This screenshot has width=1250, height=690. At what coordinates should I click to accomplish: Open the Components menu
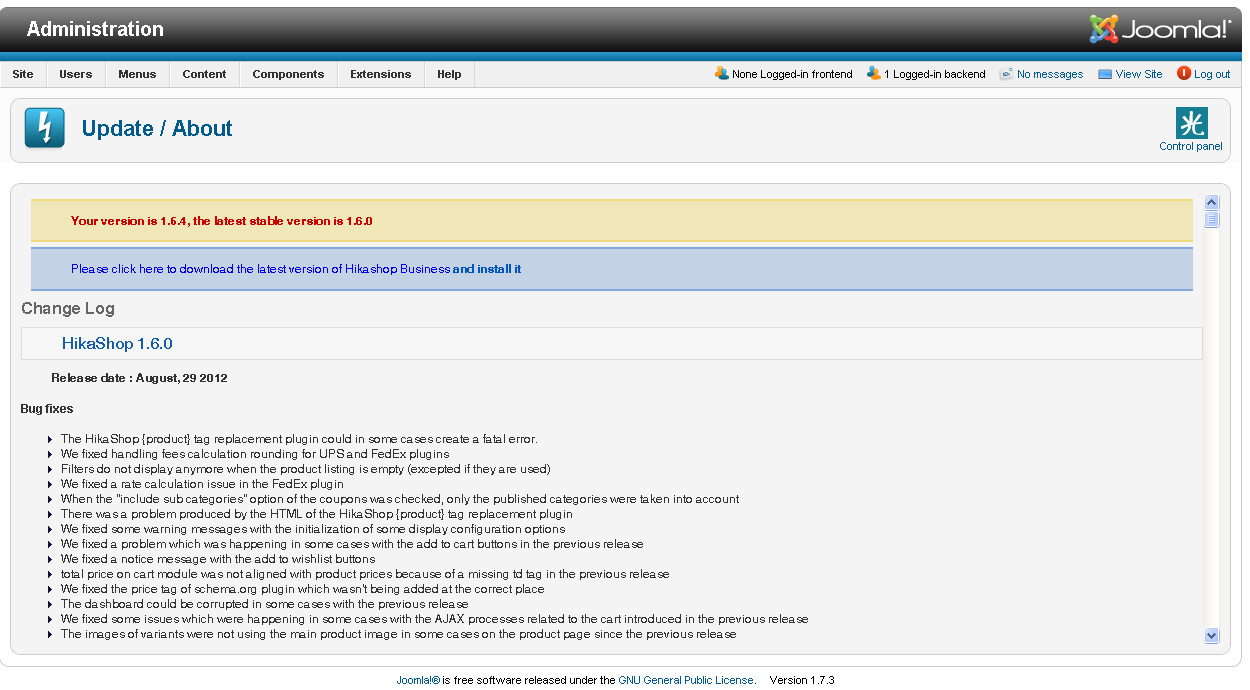point(288,74)
